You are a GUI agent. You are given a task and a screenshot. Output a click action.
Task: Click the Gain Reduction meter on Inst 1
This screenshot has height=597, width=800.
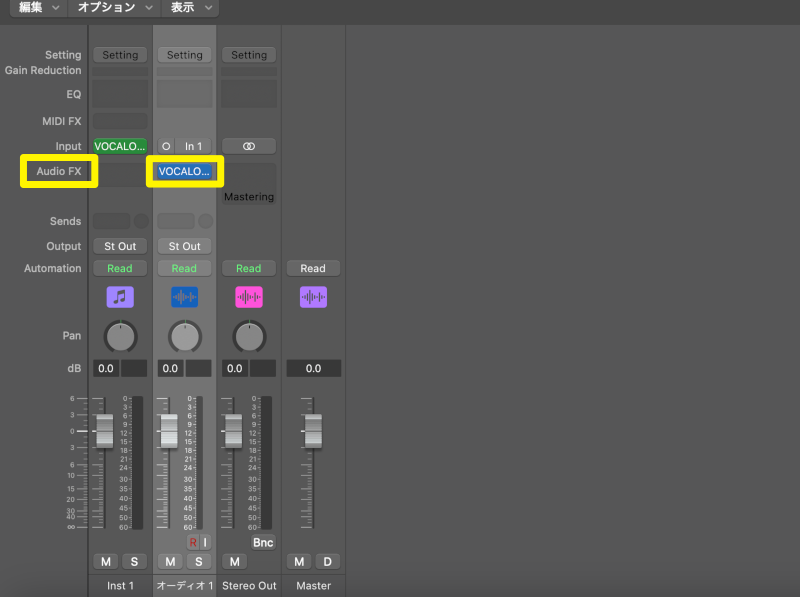pos(120,71)
